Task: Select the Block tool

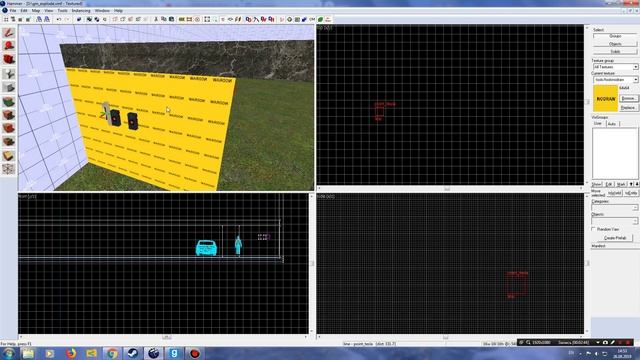Action: (x=9, y=87)
